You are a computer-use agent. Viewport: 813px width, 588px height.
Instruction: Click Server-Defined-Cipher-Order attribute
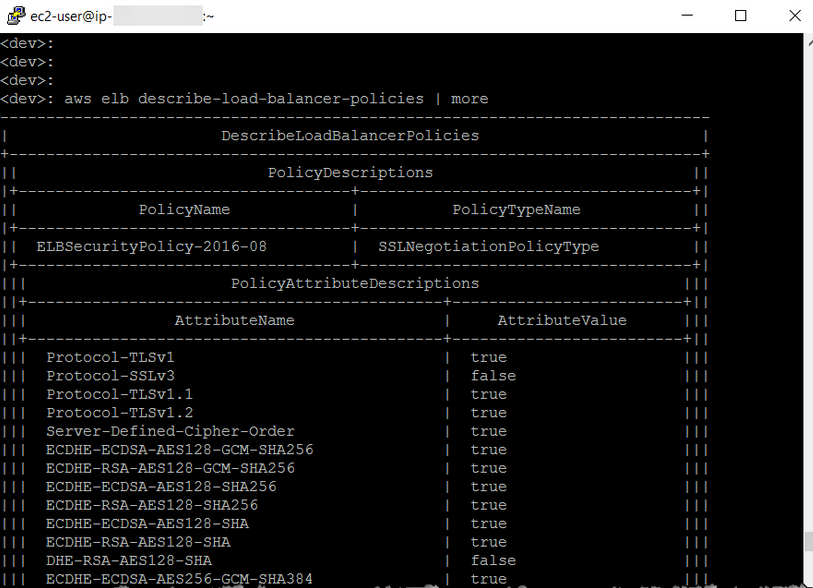pyautogui.click(x=170, y=431)
